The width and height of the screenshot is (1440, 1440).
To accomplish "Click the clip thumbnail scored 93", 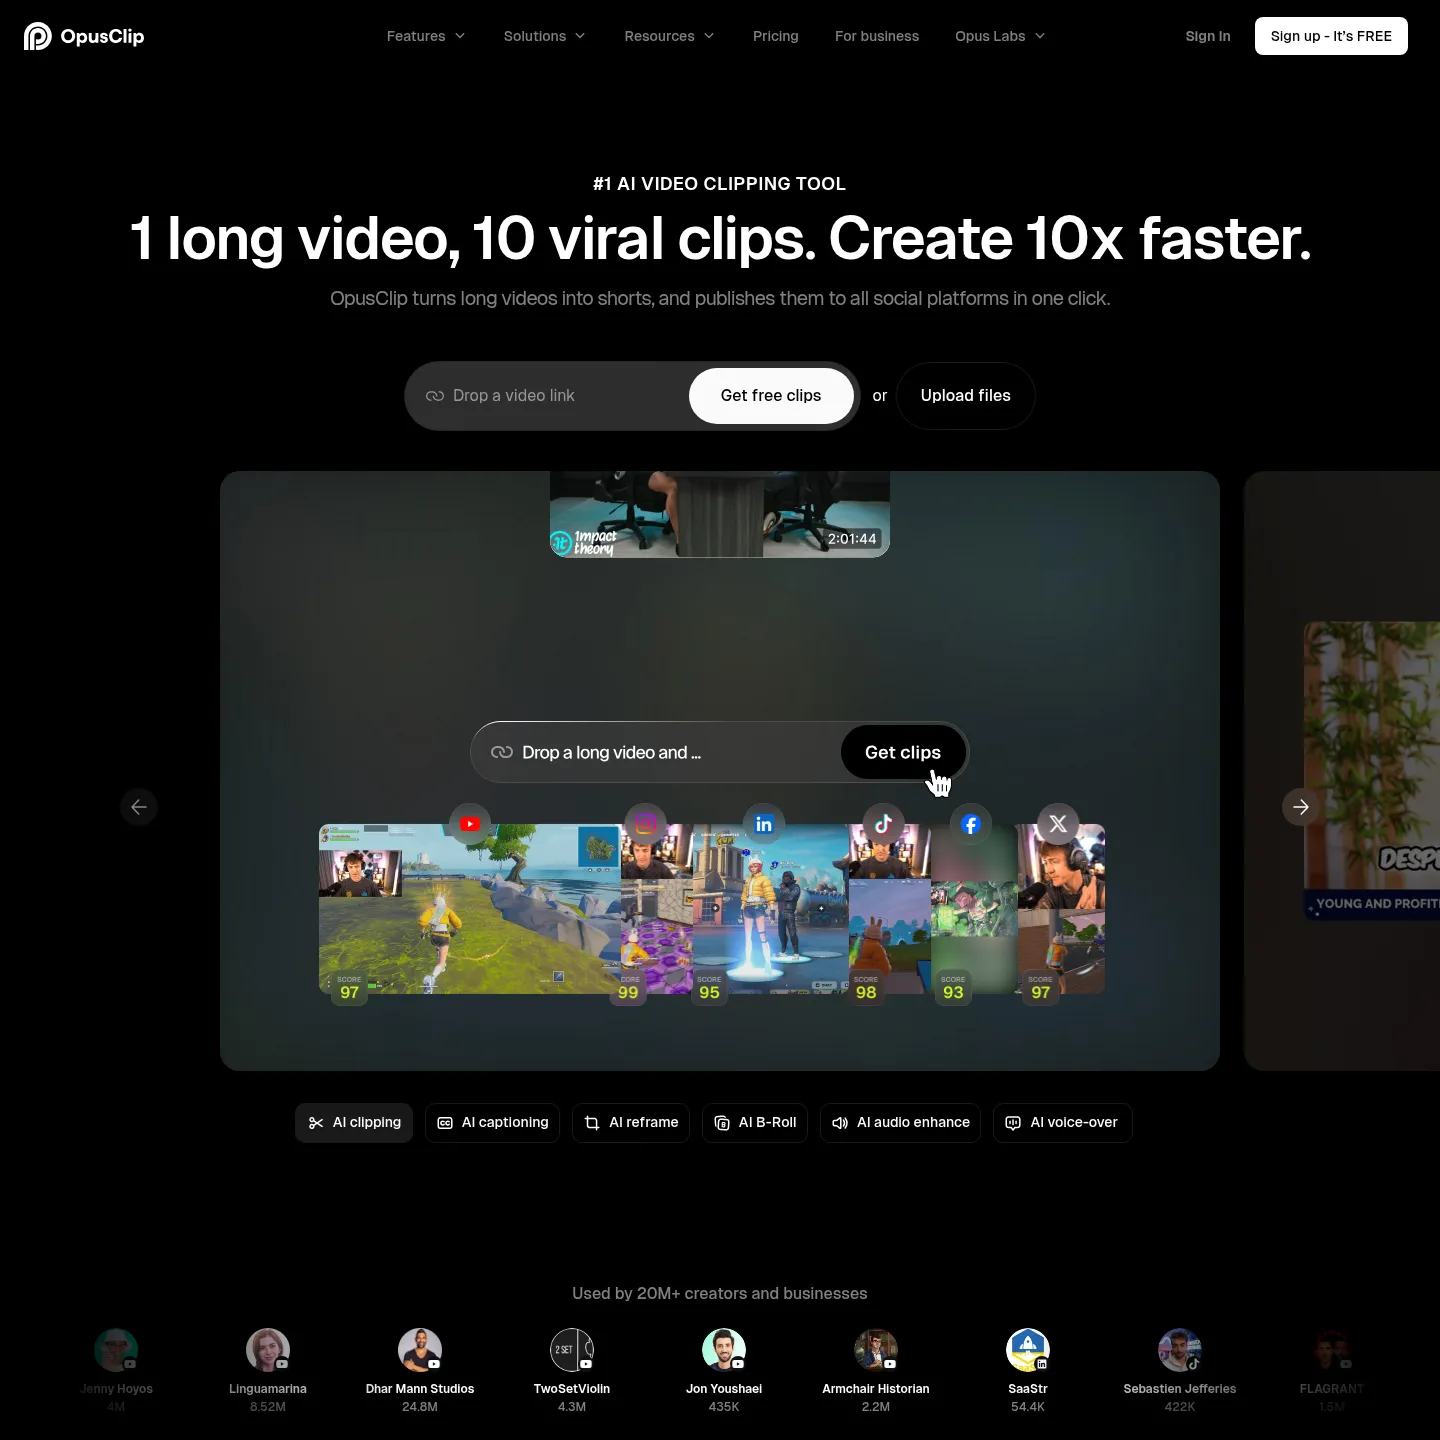I will point(974,909).
